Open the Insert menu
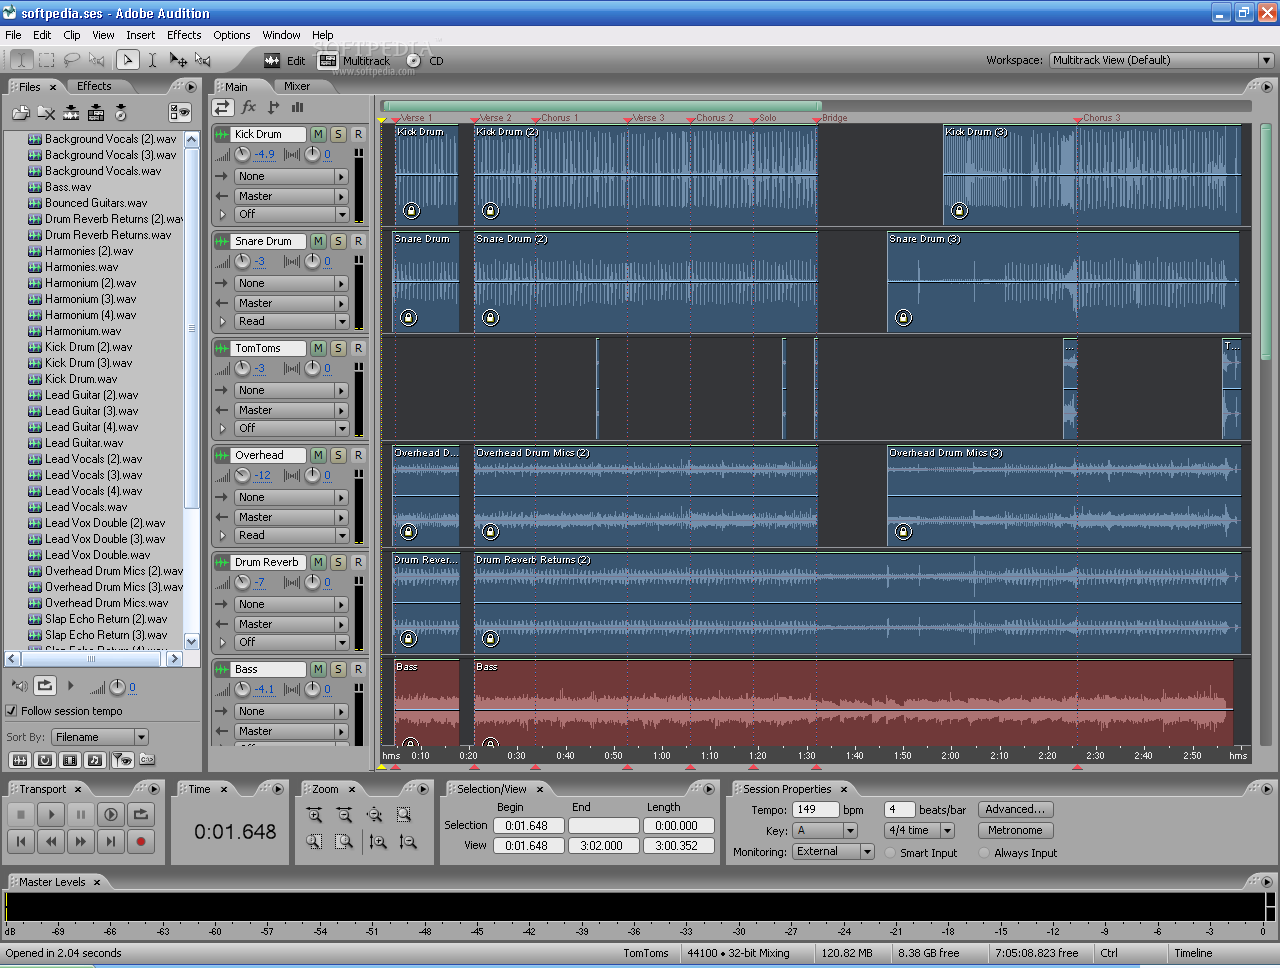 click(140, 35)
